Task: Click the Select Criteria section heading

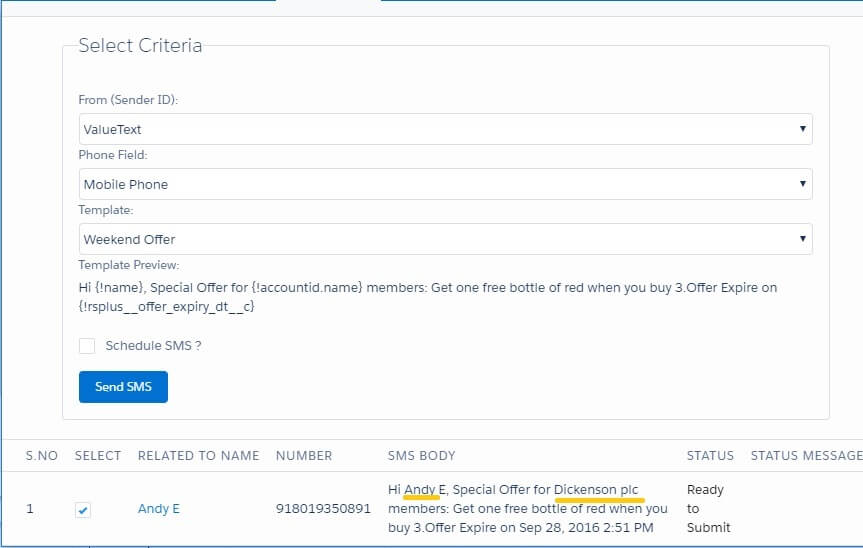Action: (140, 45)
